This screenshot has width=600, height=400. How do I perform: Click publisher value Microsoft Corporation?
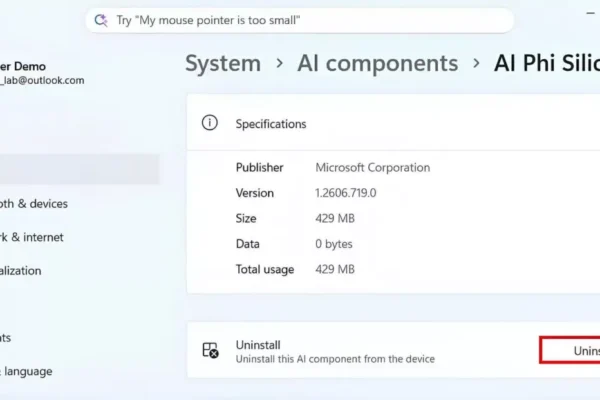coord(373,168)
